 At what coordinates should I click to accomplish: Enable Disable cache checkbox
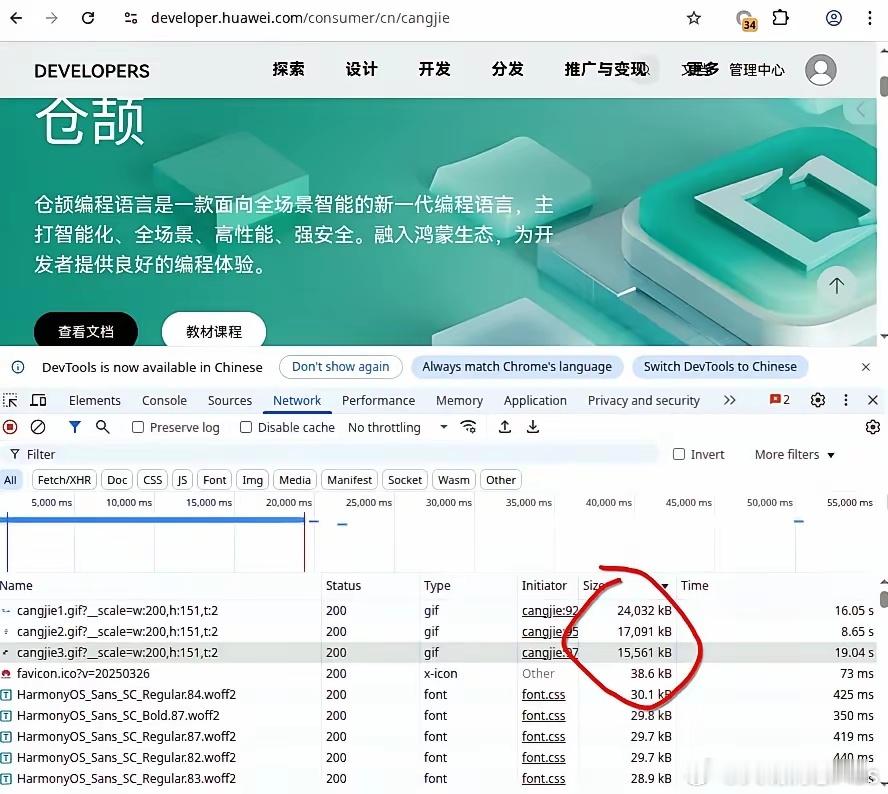point(246,427)
